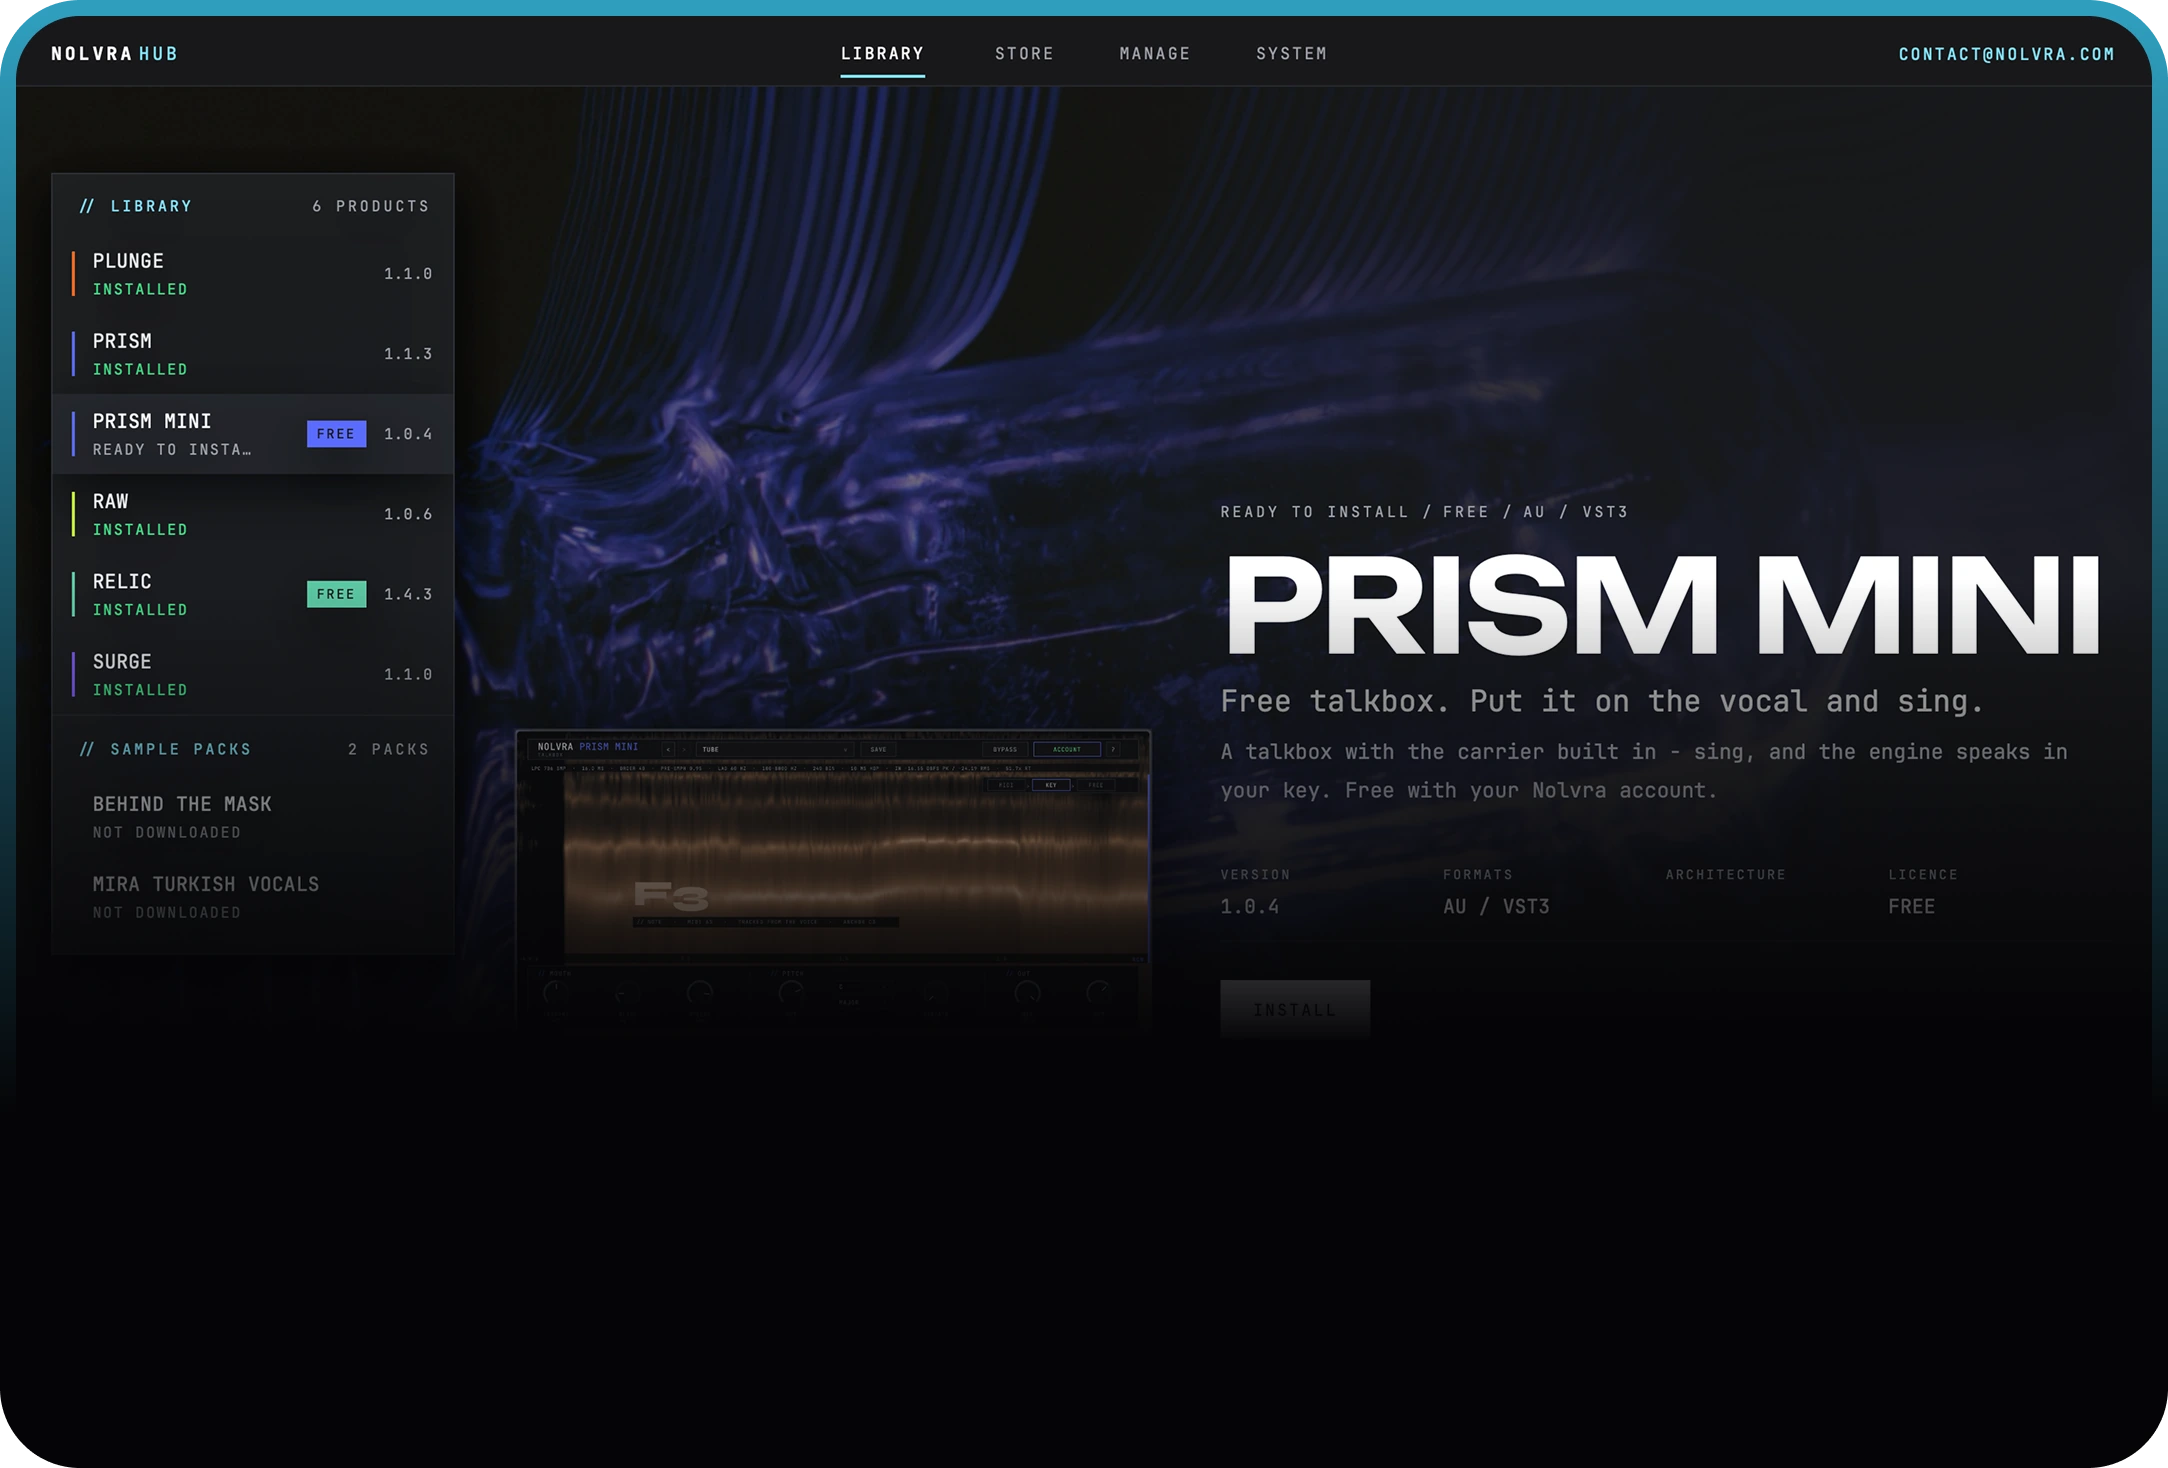Select the PRISM MINI library entry
This screenshot has height=1468, width=2168.
[x=253, y=434]
